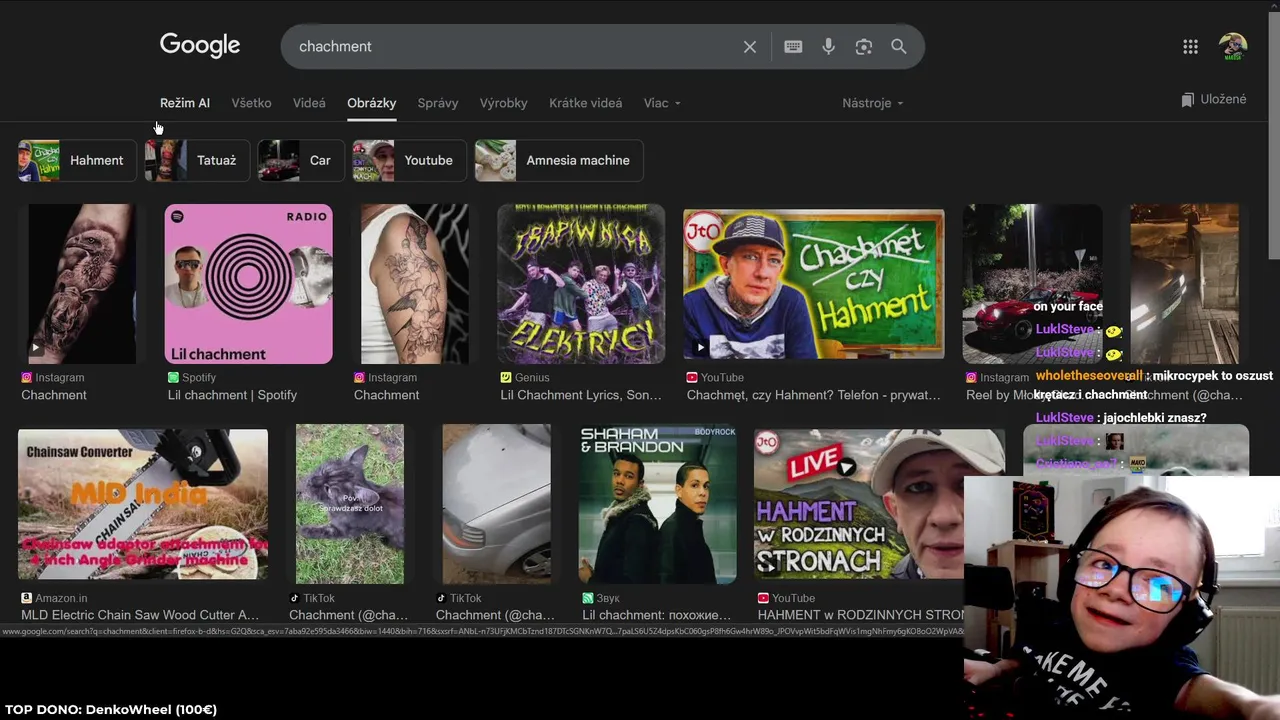Open the on-screen keyboard icon
The height and width of the screenshot is (720, 1280).
tap(793, 47)
